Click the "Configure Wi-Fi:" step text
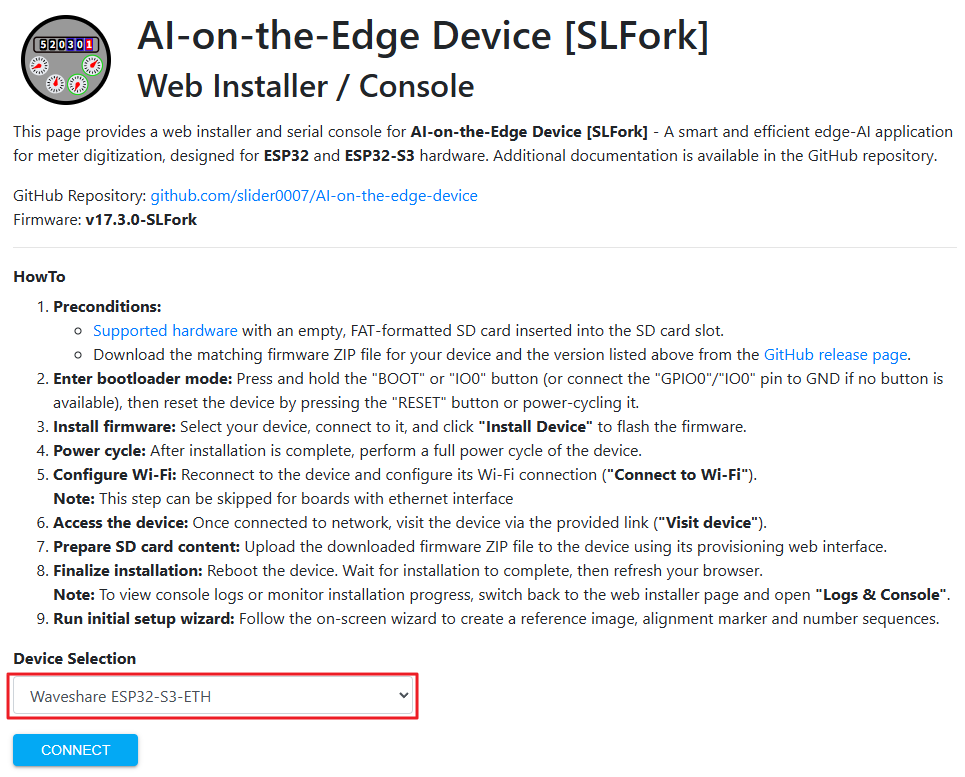Viewport: 965px width, 777px height. pyautogui.click(x=115, y=474)
